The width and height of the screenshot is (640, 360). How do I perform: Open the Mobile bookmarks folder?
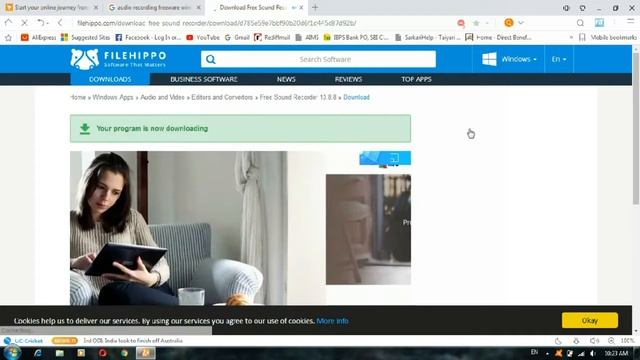coord(608,38)
